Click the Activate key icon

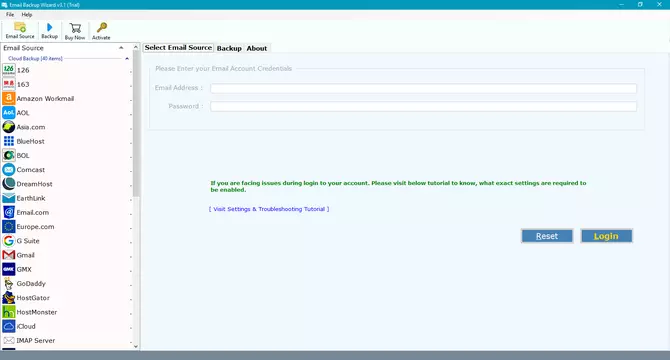pos(102,28)
